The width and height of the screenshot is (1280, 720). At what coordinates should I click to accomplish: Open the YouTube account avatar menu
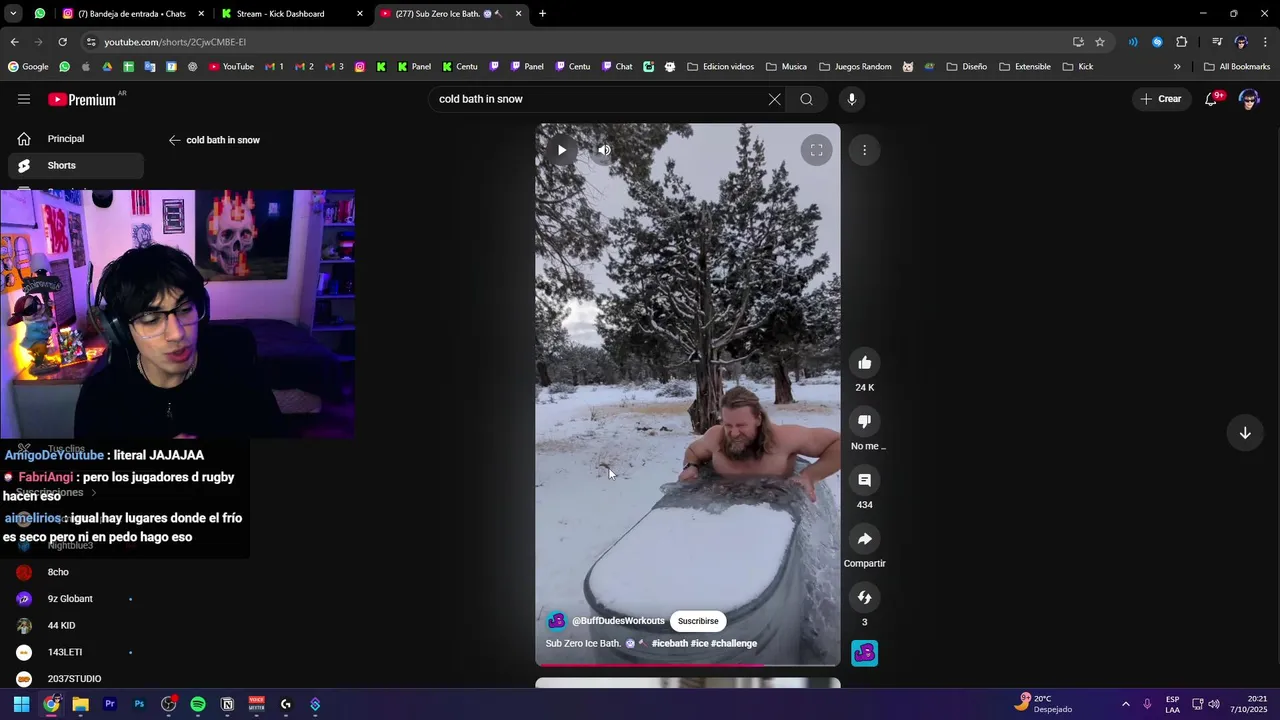(x=1248, y=99)
